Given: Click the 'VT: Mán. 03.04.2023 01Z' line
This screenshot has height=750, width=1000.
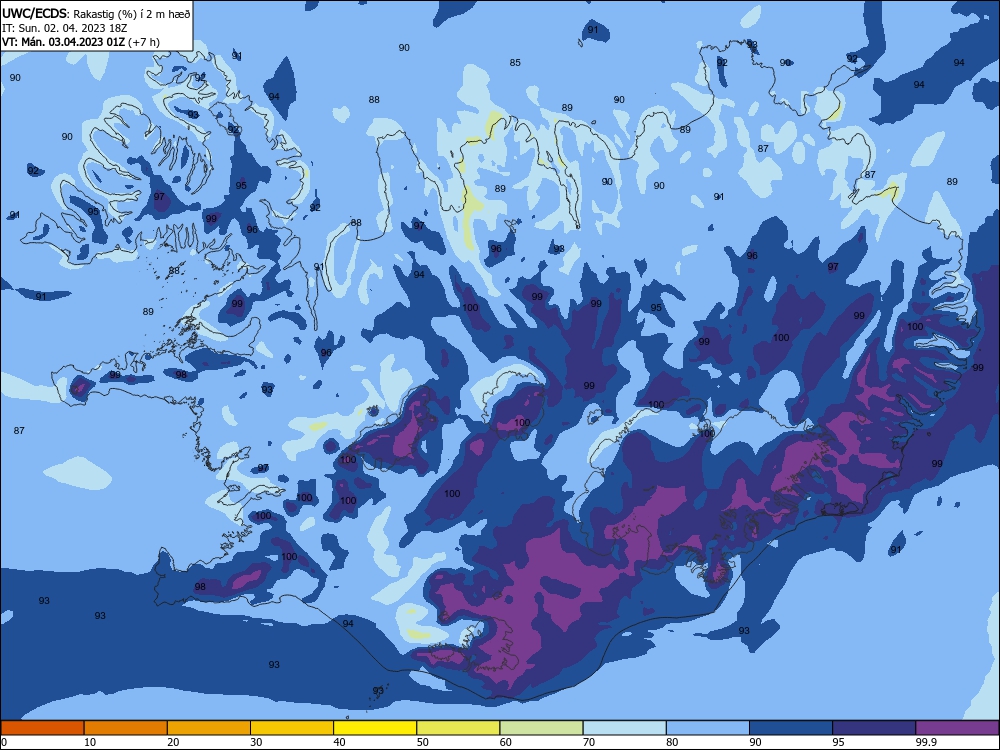Looking at the screenshot, I should [63, 42].
